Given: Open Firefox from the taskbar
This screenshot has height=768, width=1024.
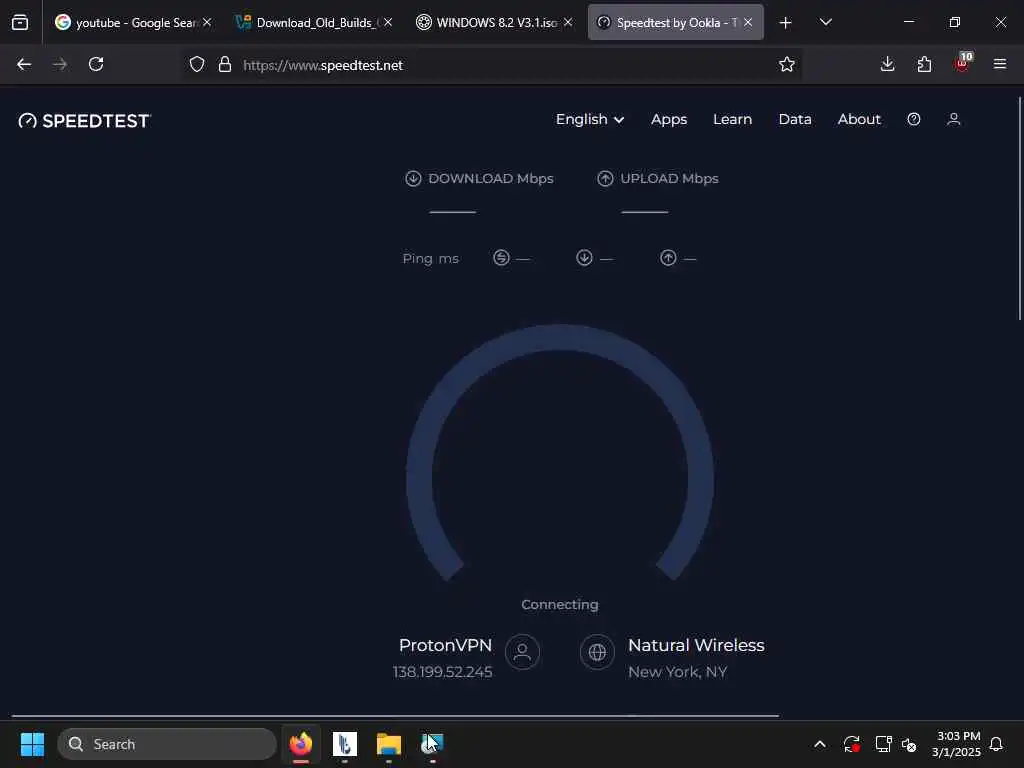Looking at the screenshot, I should (300, 744).
